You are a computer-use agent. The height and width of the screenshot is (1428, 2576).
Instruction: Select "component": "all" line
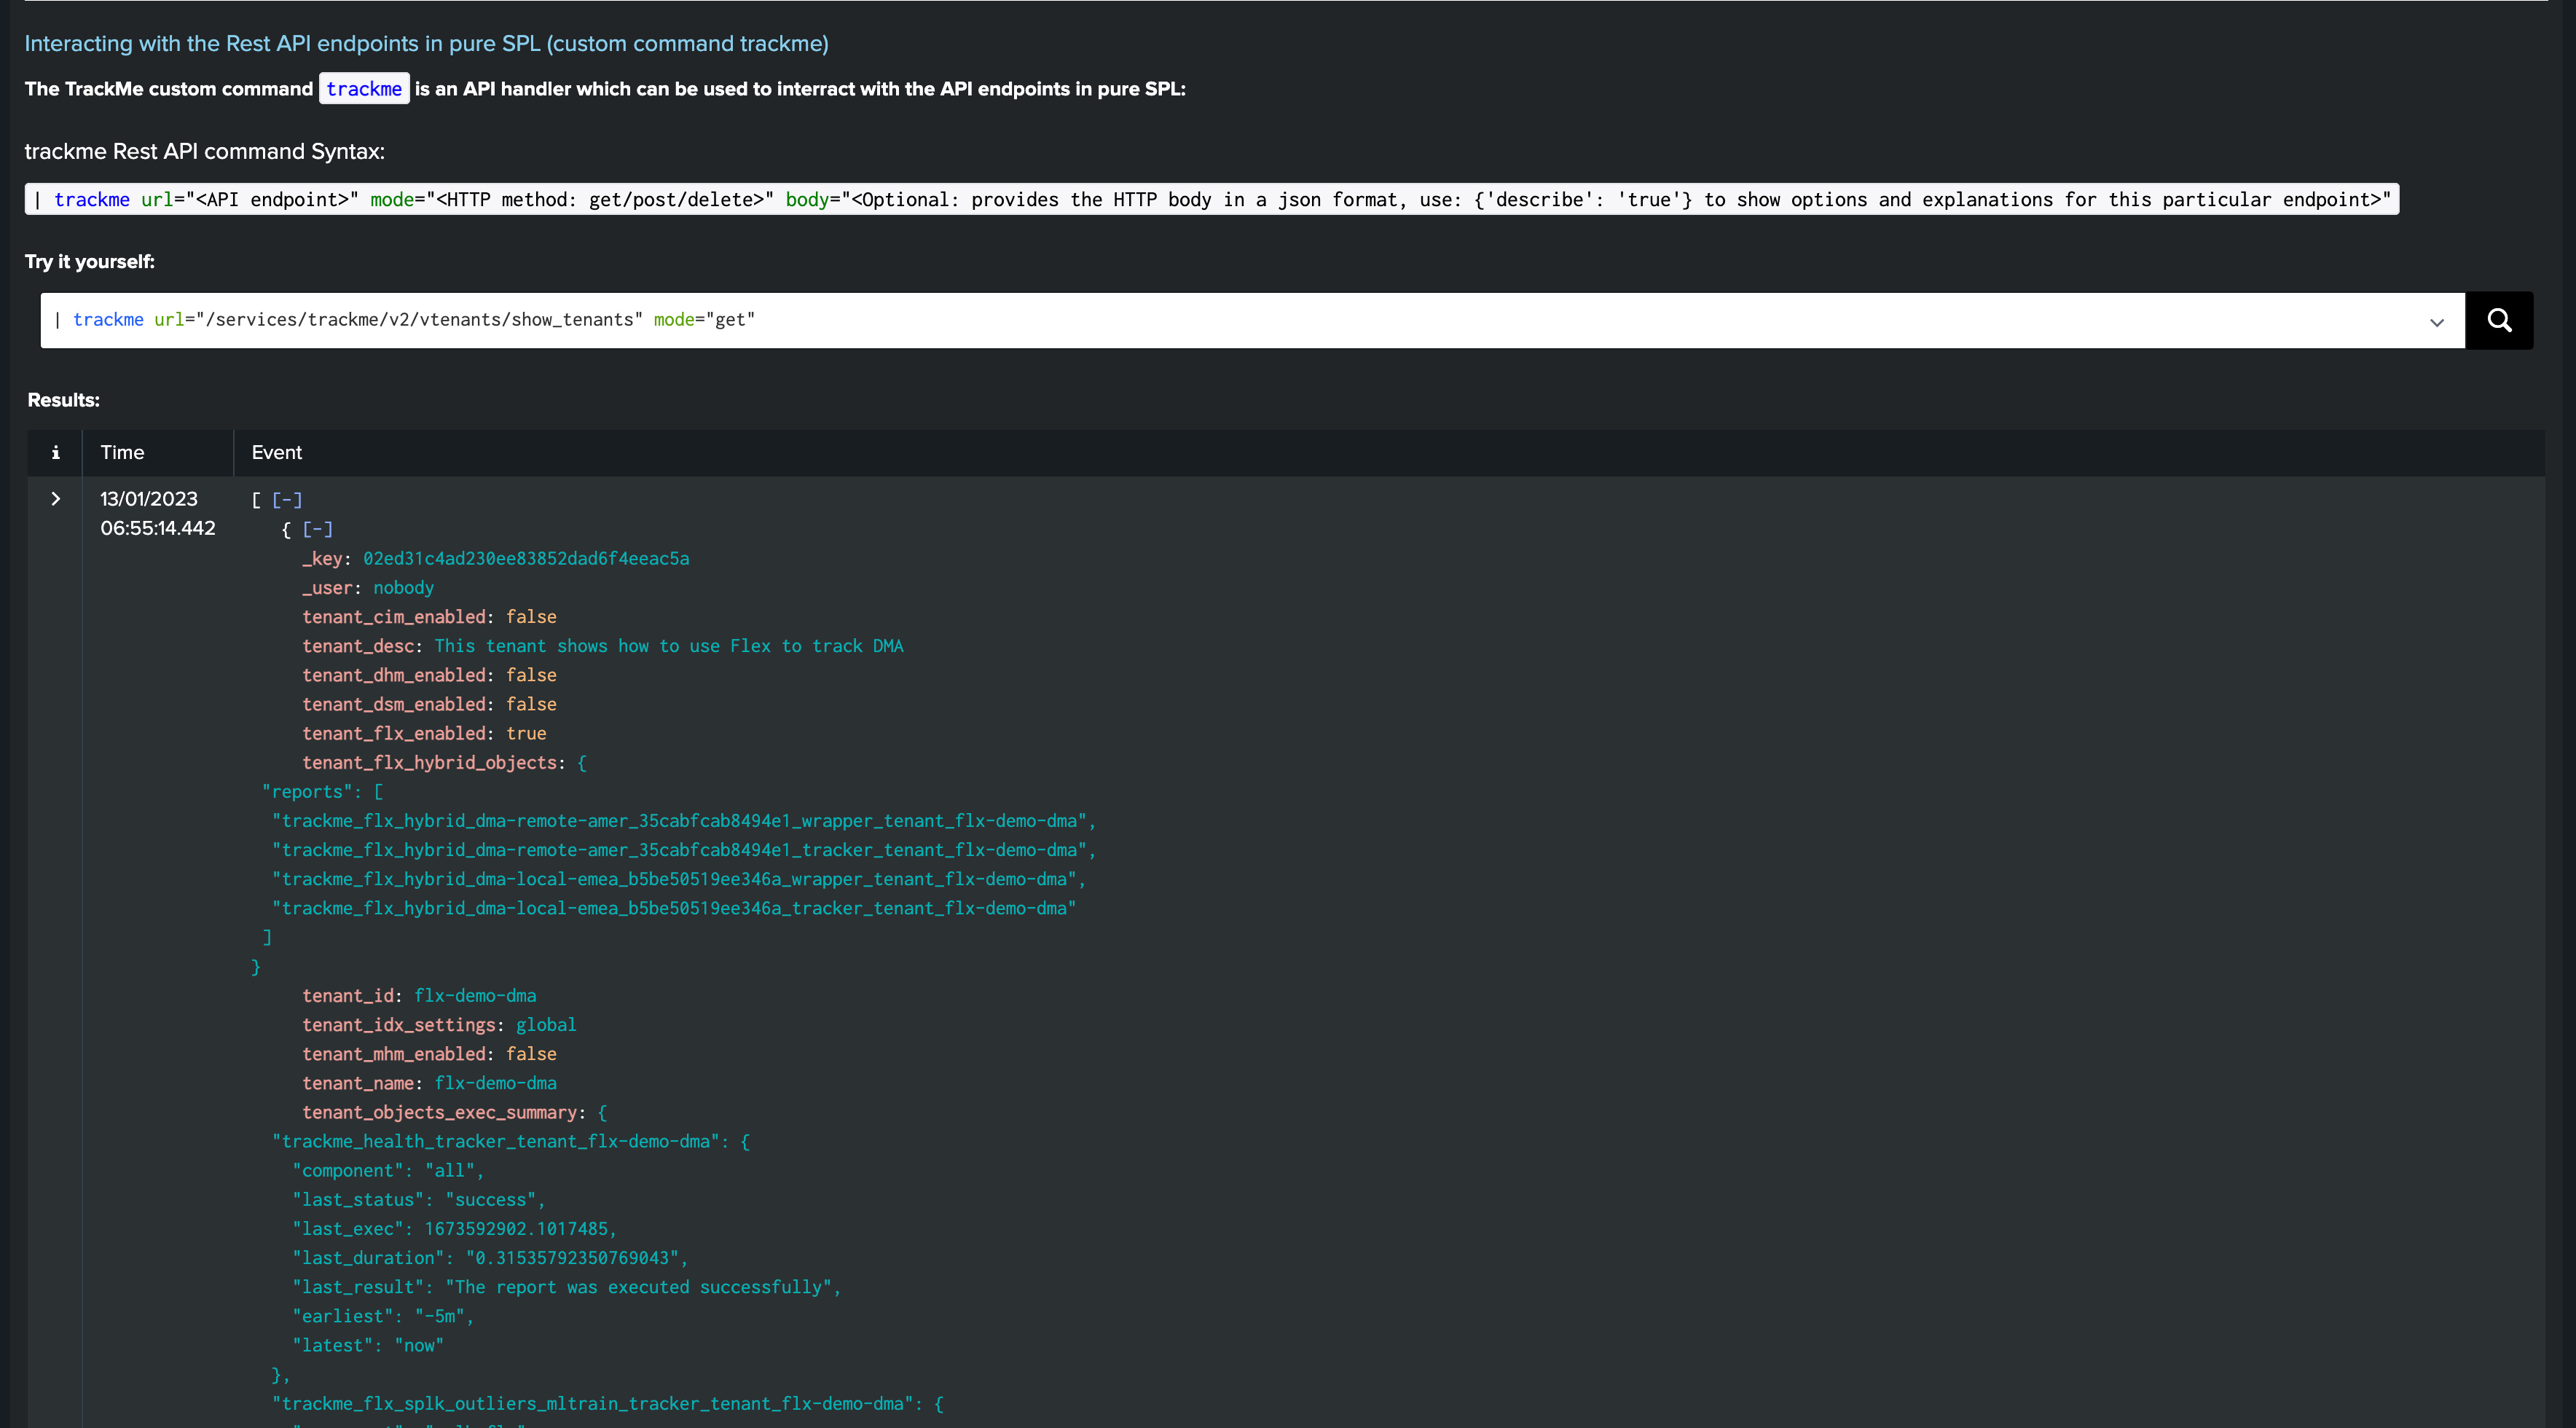tap(388, 1171)
